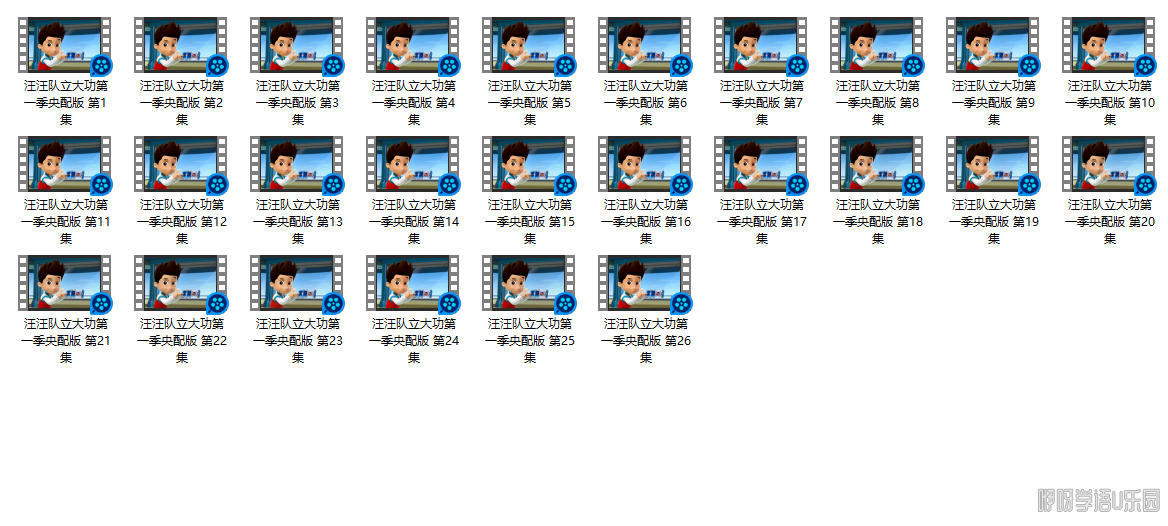
Task: Click file name 汪汪队立大功第一季央配版 第22集
Action: (x=182, y=341)
